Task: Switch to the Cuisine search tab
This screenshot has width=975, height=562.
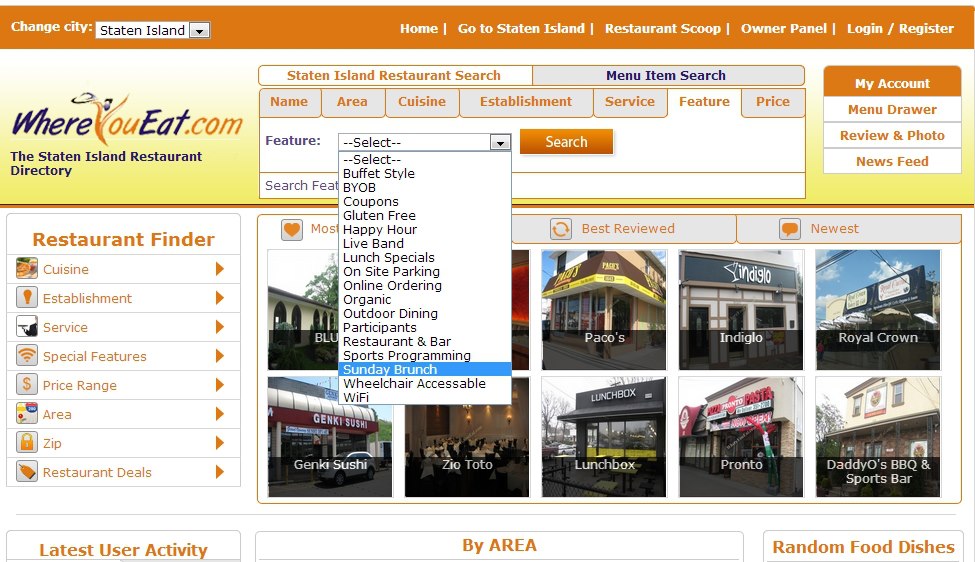Action: (x=422, y=102)
